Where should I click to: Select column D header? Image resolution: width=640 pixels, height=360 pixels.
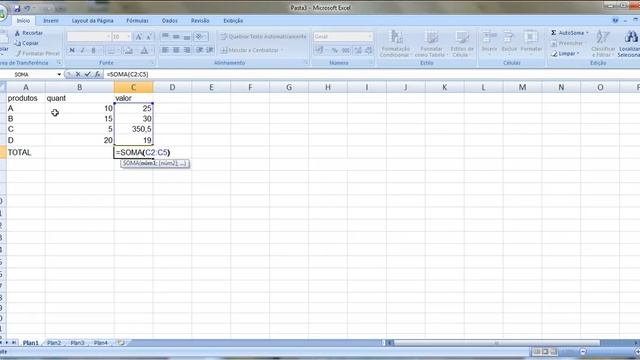click(x=172, y=87)
